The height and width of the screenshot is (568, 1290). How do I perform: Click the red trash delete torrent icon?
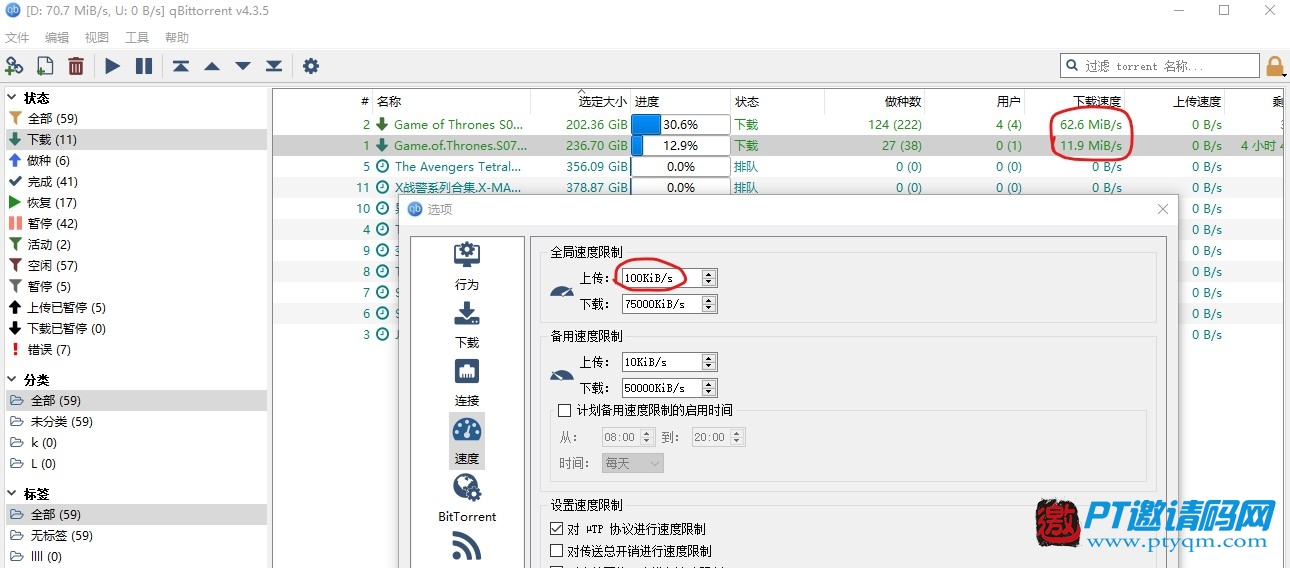[76, 66]
